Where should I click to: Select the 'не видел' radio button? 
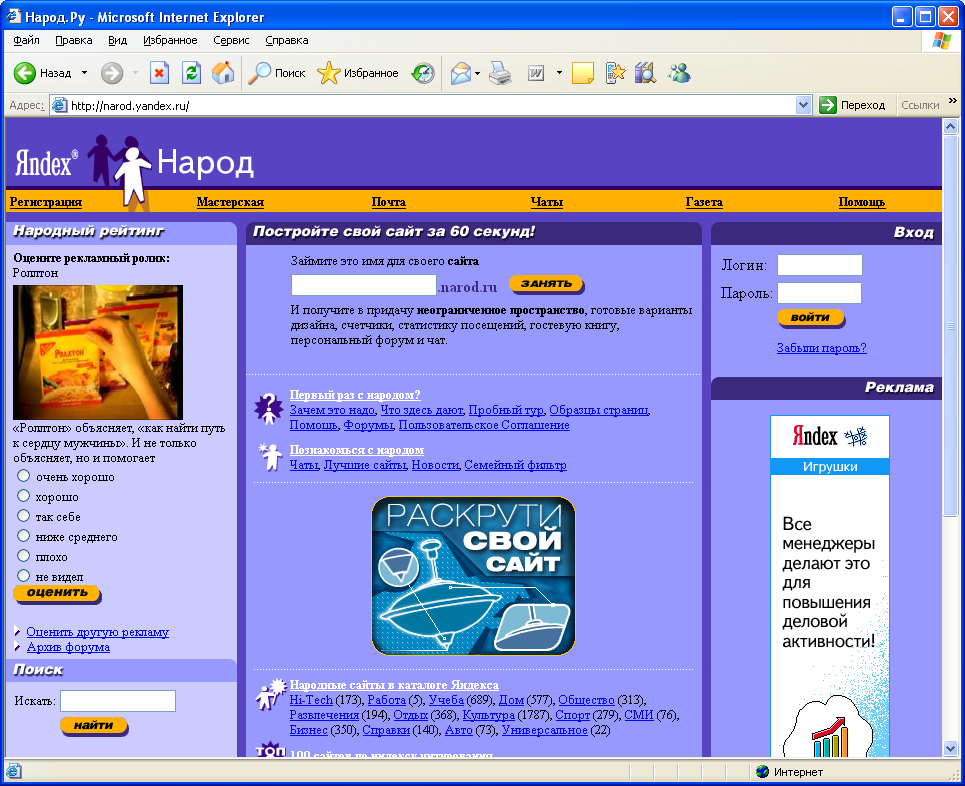[x=23, y=575]
